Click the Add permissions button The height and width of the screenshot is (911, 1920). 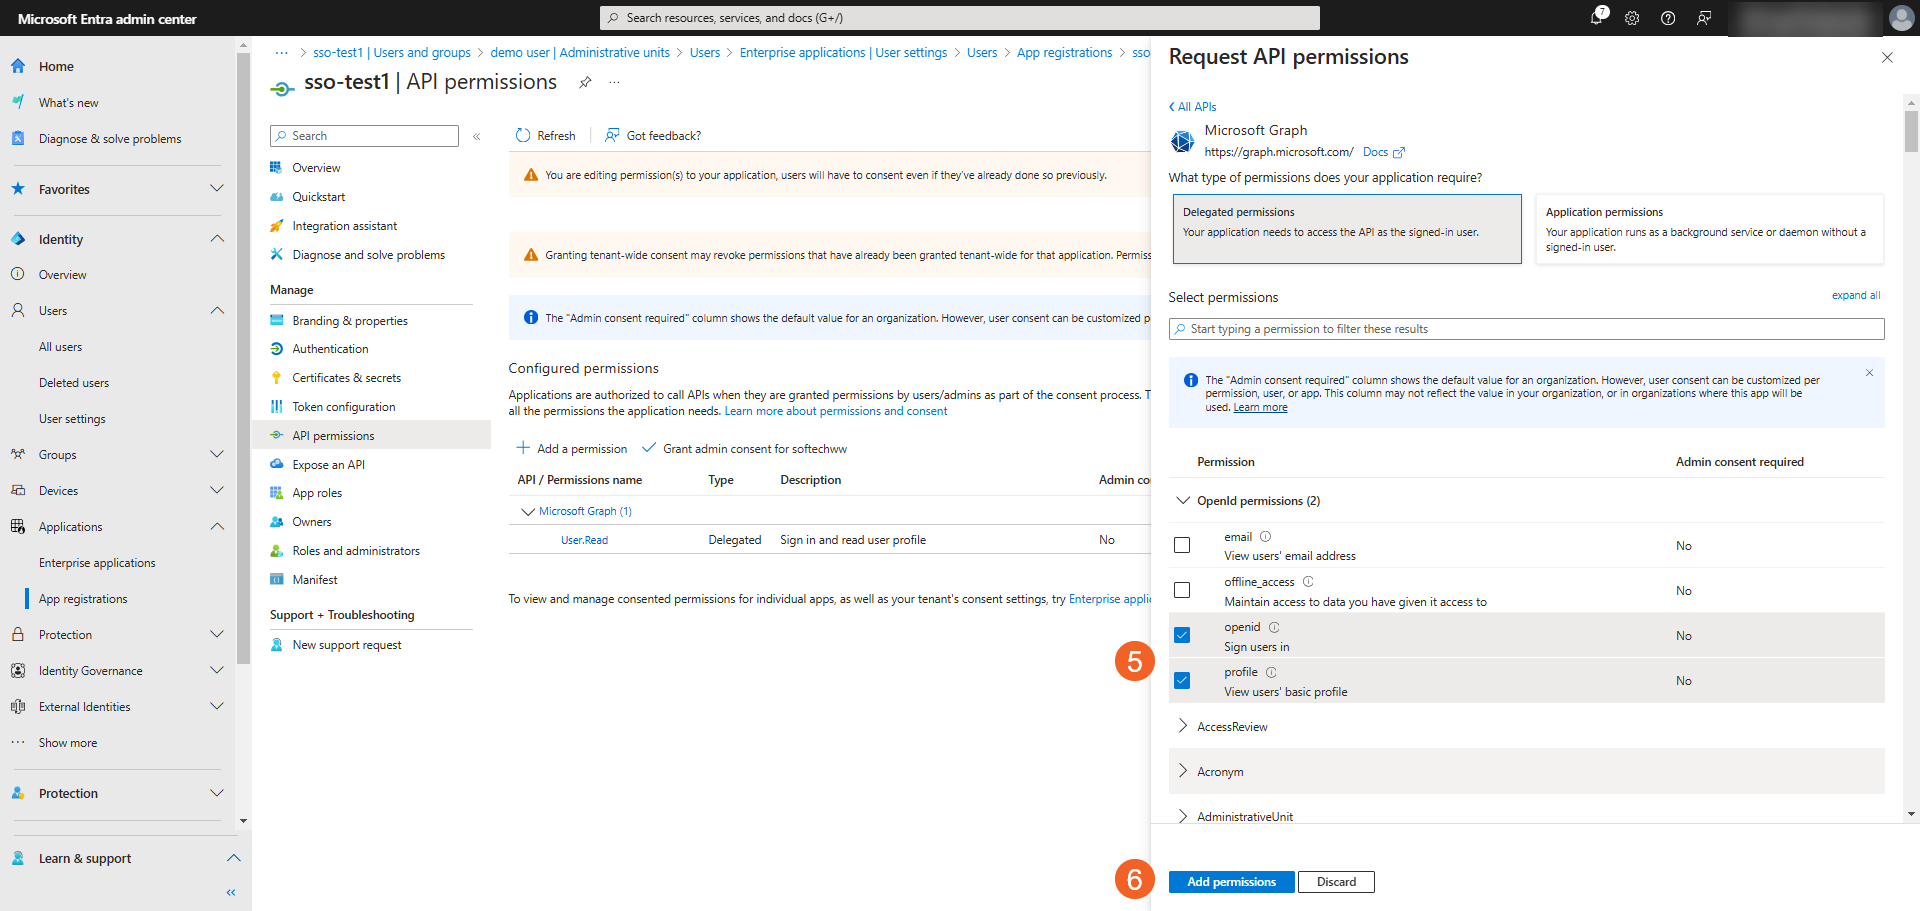point(1231,882)
